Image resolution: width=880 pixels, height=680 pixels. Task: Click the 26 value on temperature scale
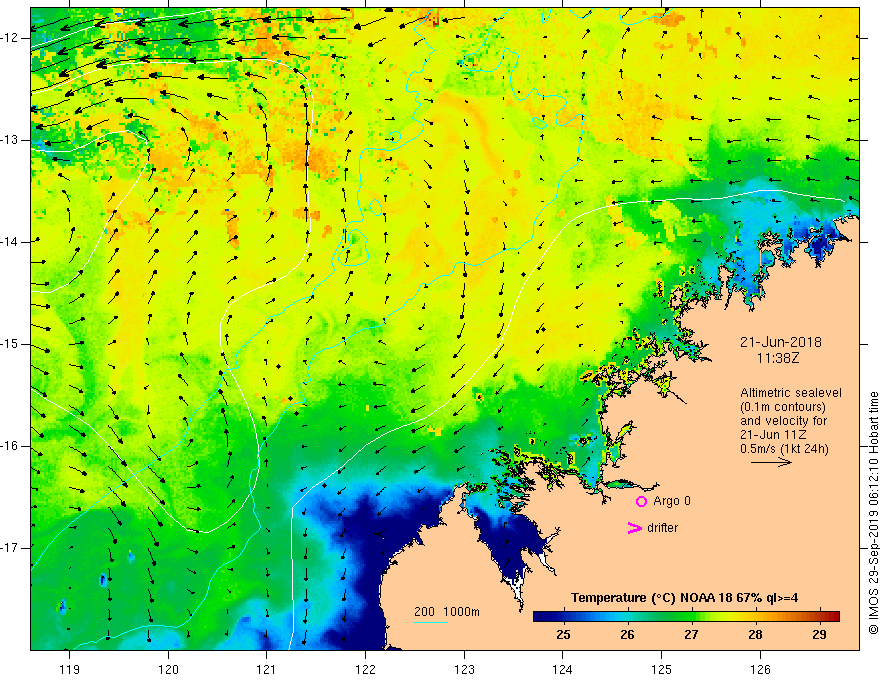coord(627,634)
